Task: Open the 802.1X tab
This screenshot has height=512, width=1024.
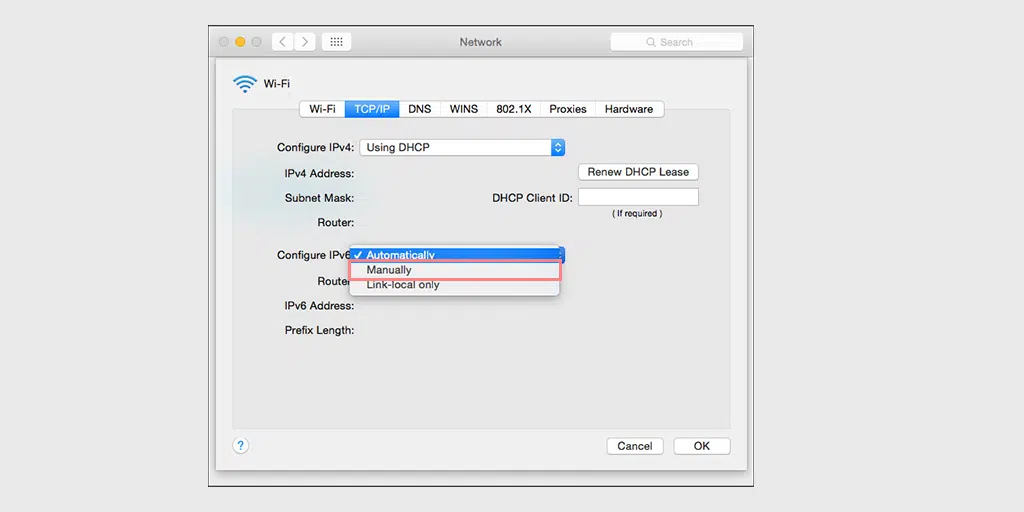Action: (514, 109)
